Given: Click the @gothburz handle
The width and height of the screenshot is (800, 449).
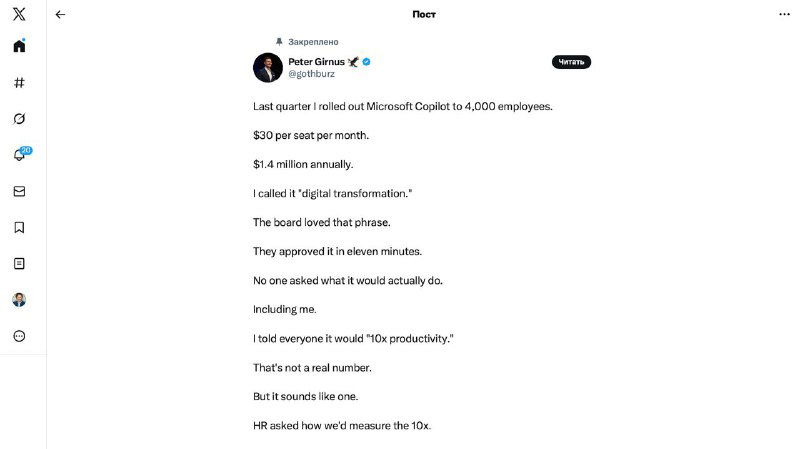Looking at the screenshot, I should pyautogui.click(x=311, y=74).
